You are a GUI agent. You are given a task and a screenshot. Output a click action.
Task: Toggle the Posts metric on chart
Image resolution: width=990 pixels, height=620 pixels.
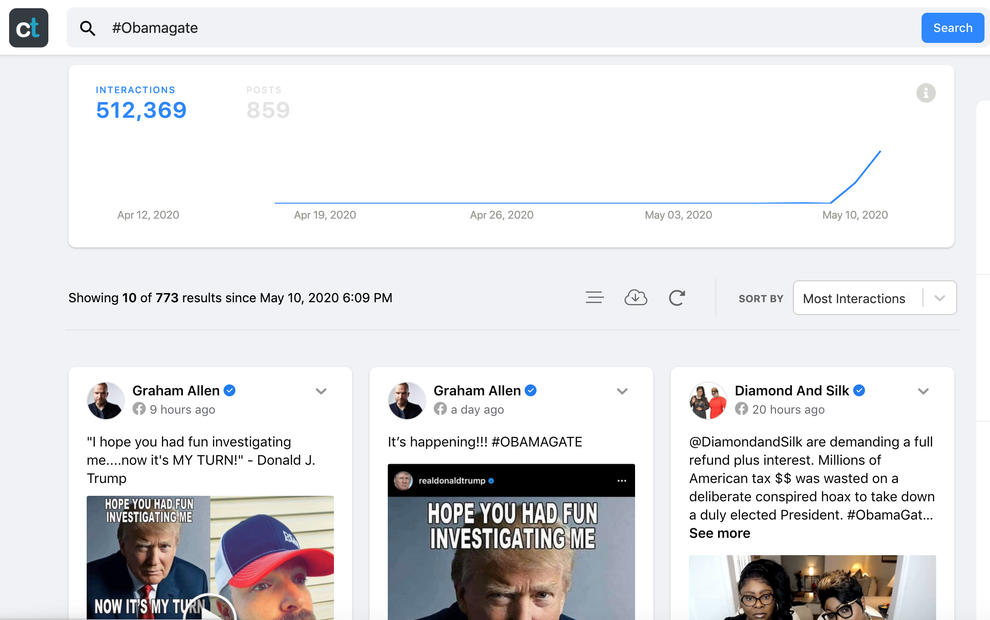(x=268, y=103)
